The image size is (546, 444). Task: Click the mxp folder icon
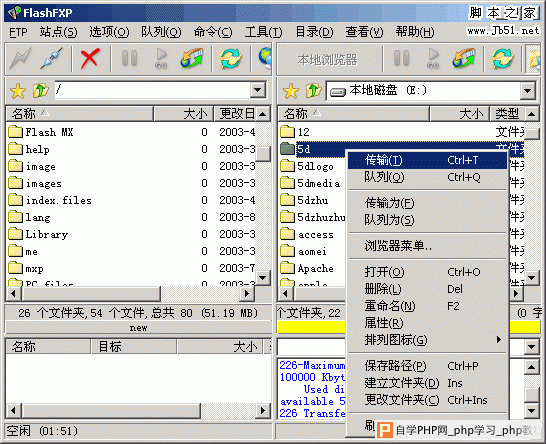15,268
